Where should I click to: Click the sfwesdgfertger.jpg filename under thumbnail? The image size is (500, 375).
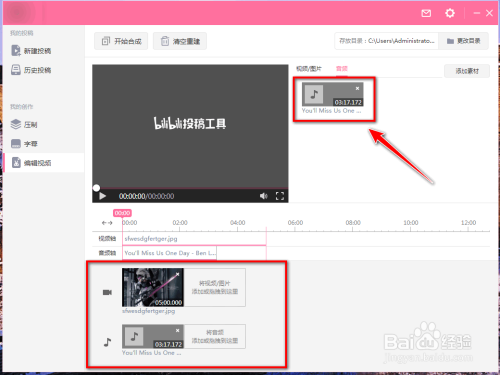[x=148, y=311]
